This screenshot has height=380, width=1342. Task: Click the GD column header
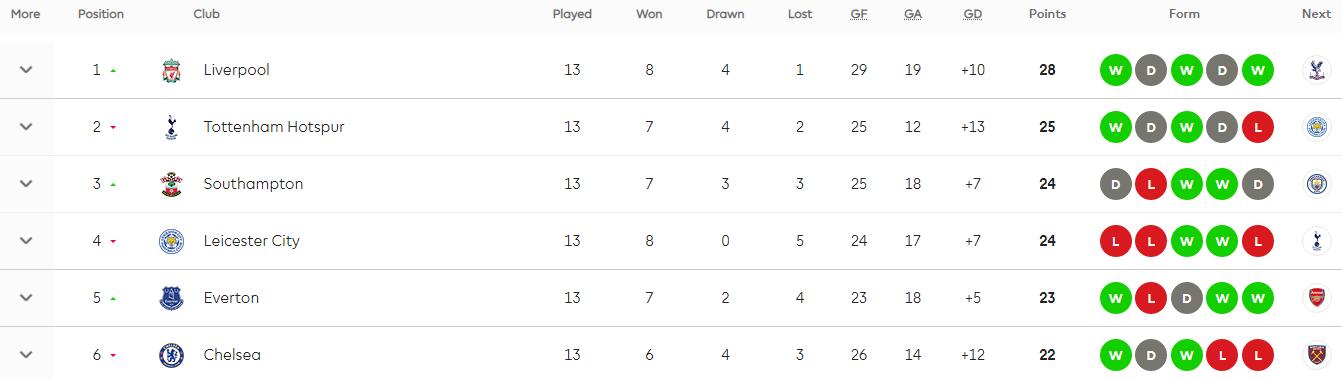coord(972,14)
